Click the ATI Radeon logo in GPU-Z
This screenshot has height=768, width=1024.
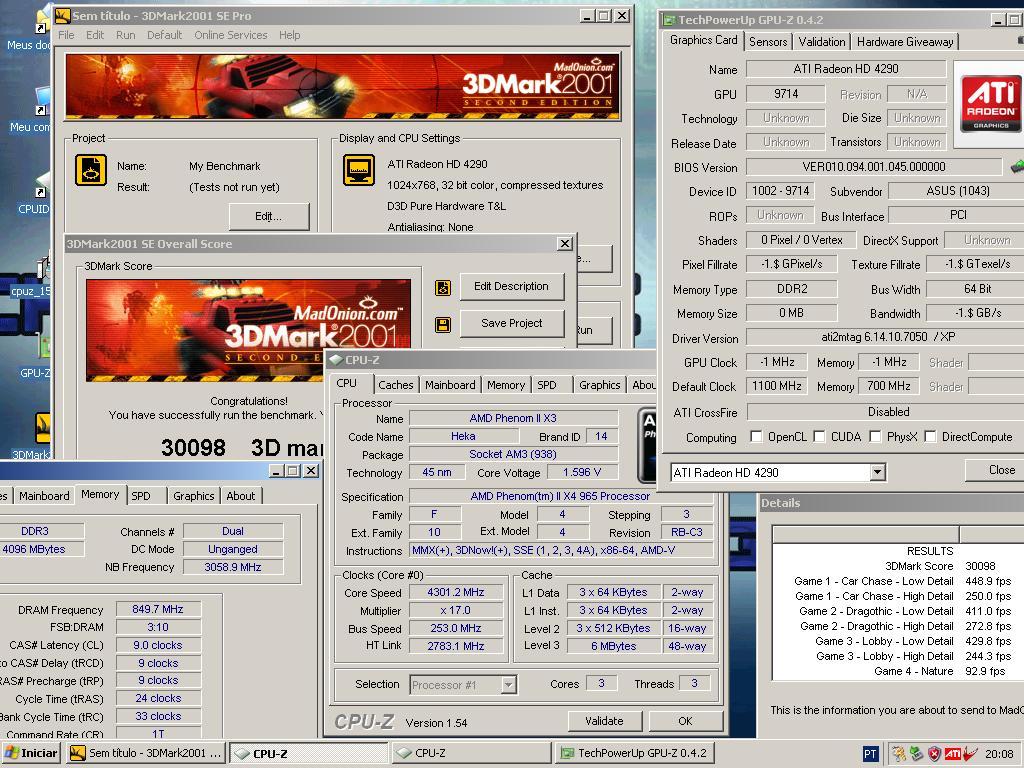pos(990,104)
